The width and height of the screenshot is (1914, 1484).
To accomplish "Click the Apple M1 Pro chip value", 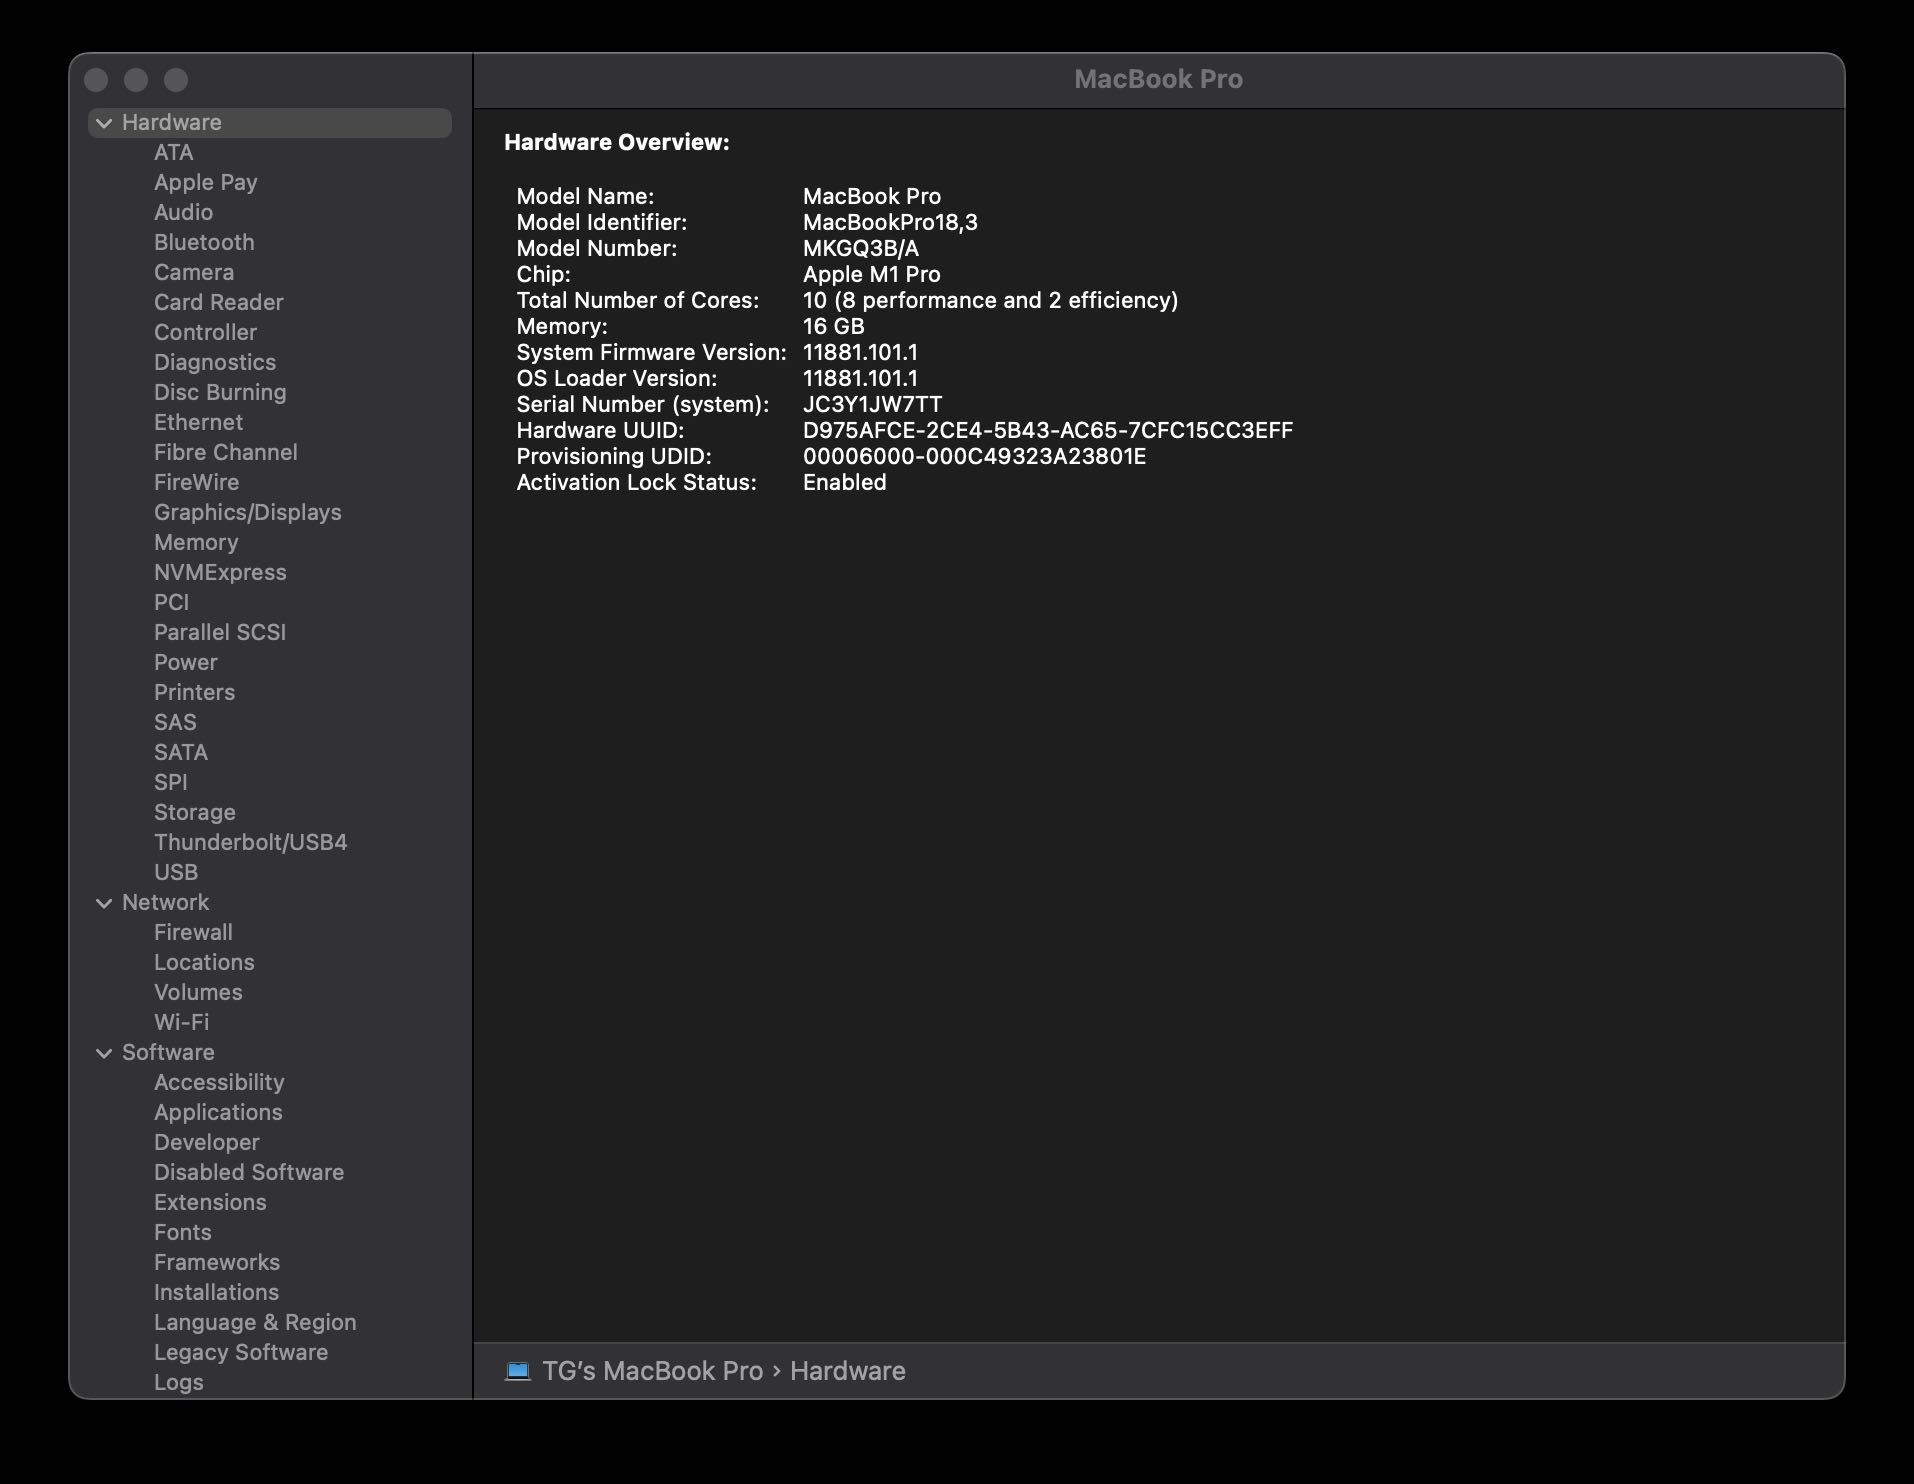I will coord(872,274).
